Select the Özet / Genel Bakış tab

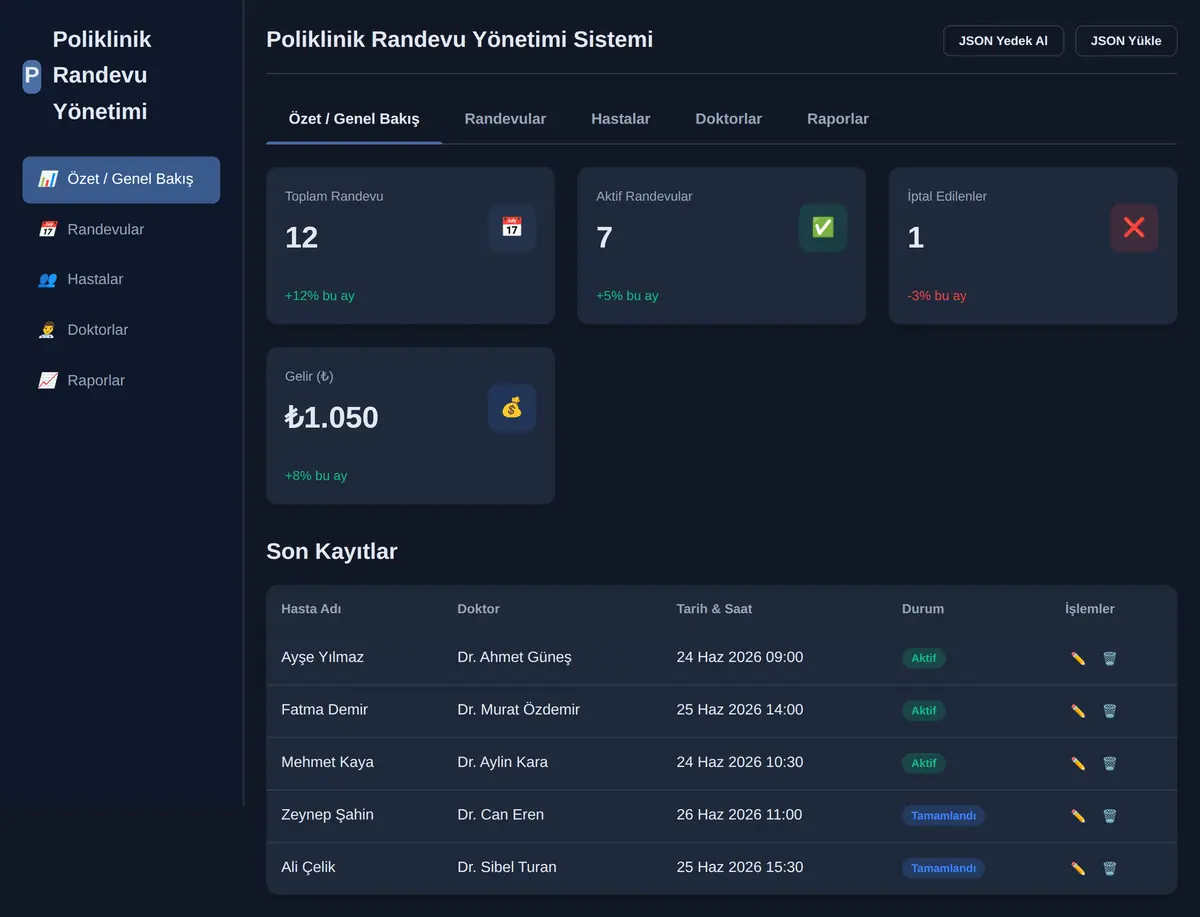[x=354, y=119]
